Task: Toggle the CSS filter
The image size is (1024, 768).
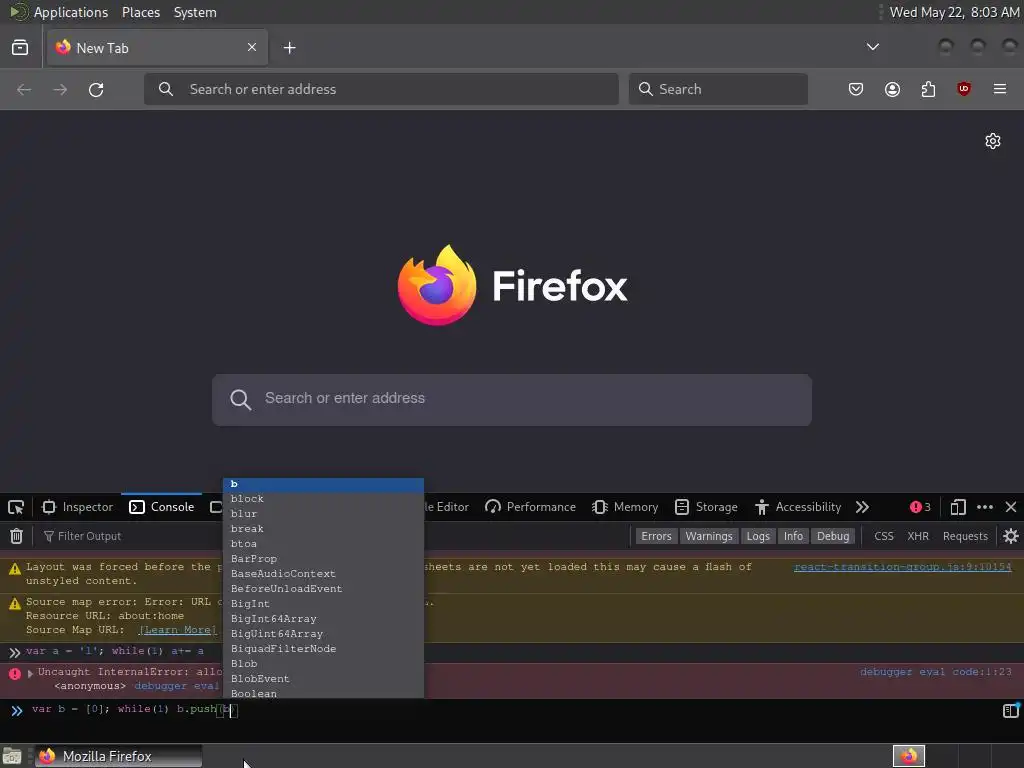Action: 884,536
